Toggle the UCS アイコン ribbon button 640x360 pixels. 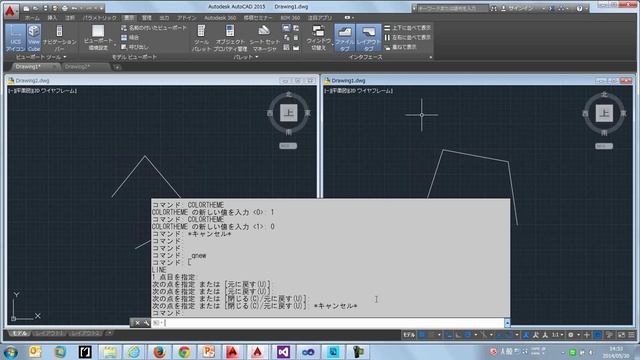click(x=16, y=38)
